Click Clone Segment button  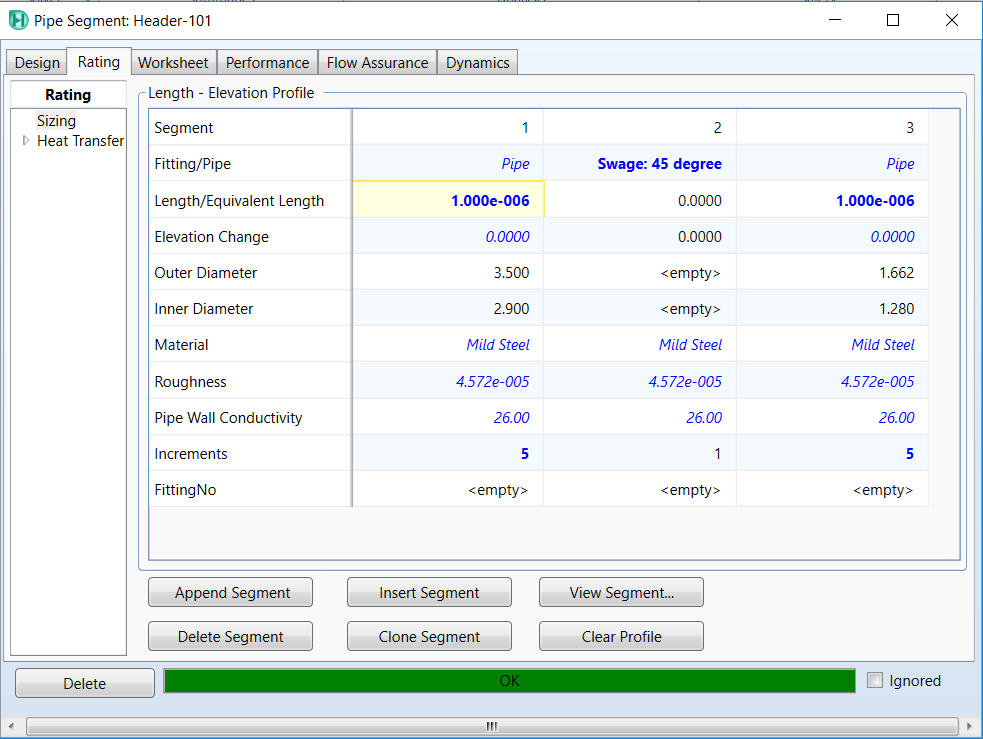[x=429, y=636]
